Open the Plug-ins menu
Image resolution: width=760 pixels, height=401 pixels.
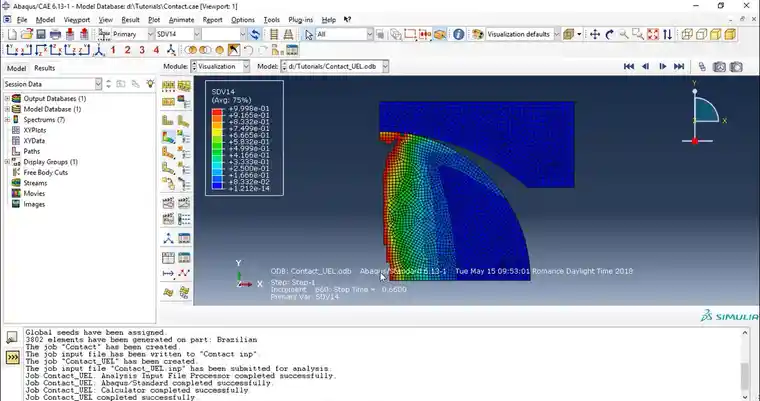301,20
